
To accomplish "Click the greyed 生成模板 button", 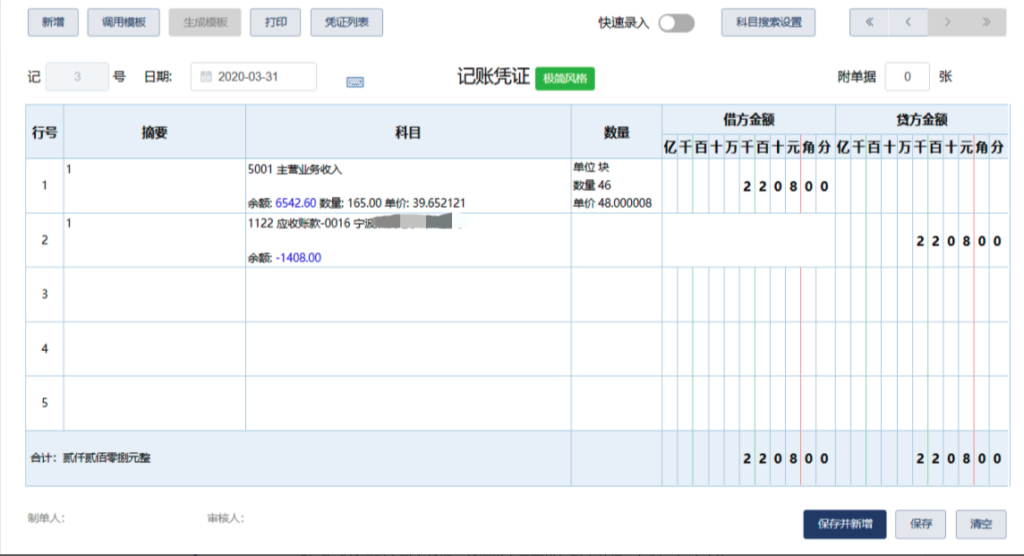I will pyautogui.click(x=204, y=22).
